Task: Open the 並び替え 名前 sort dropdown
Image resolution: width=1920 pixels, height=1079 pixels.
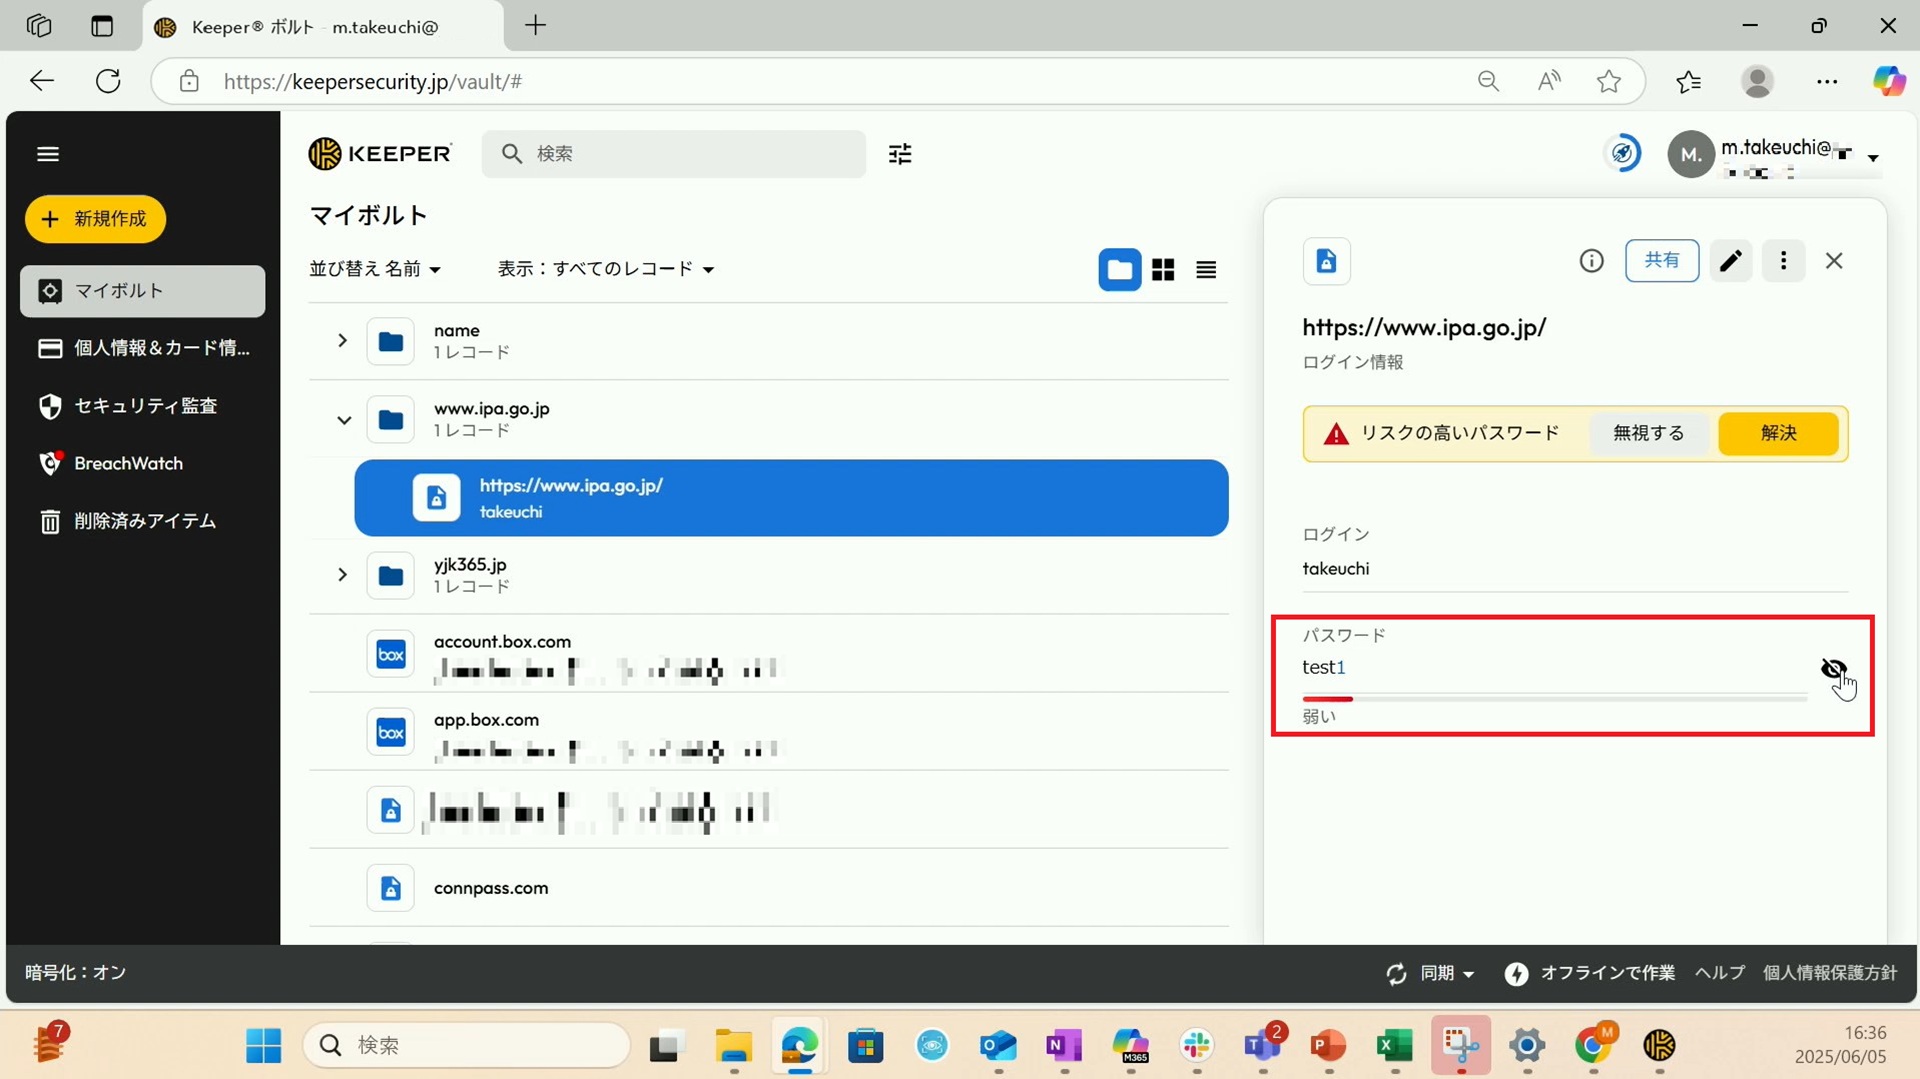Action: point(375,269)
